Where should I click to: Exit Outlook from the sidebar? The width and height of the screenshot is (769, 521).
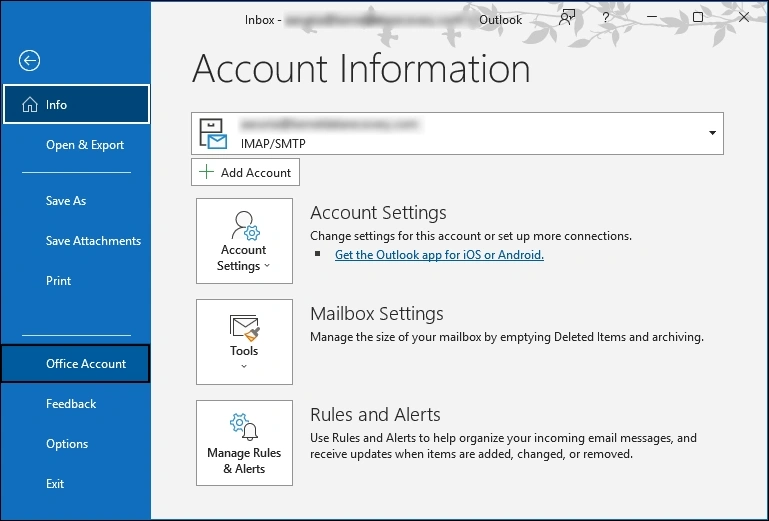55,484
